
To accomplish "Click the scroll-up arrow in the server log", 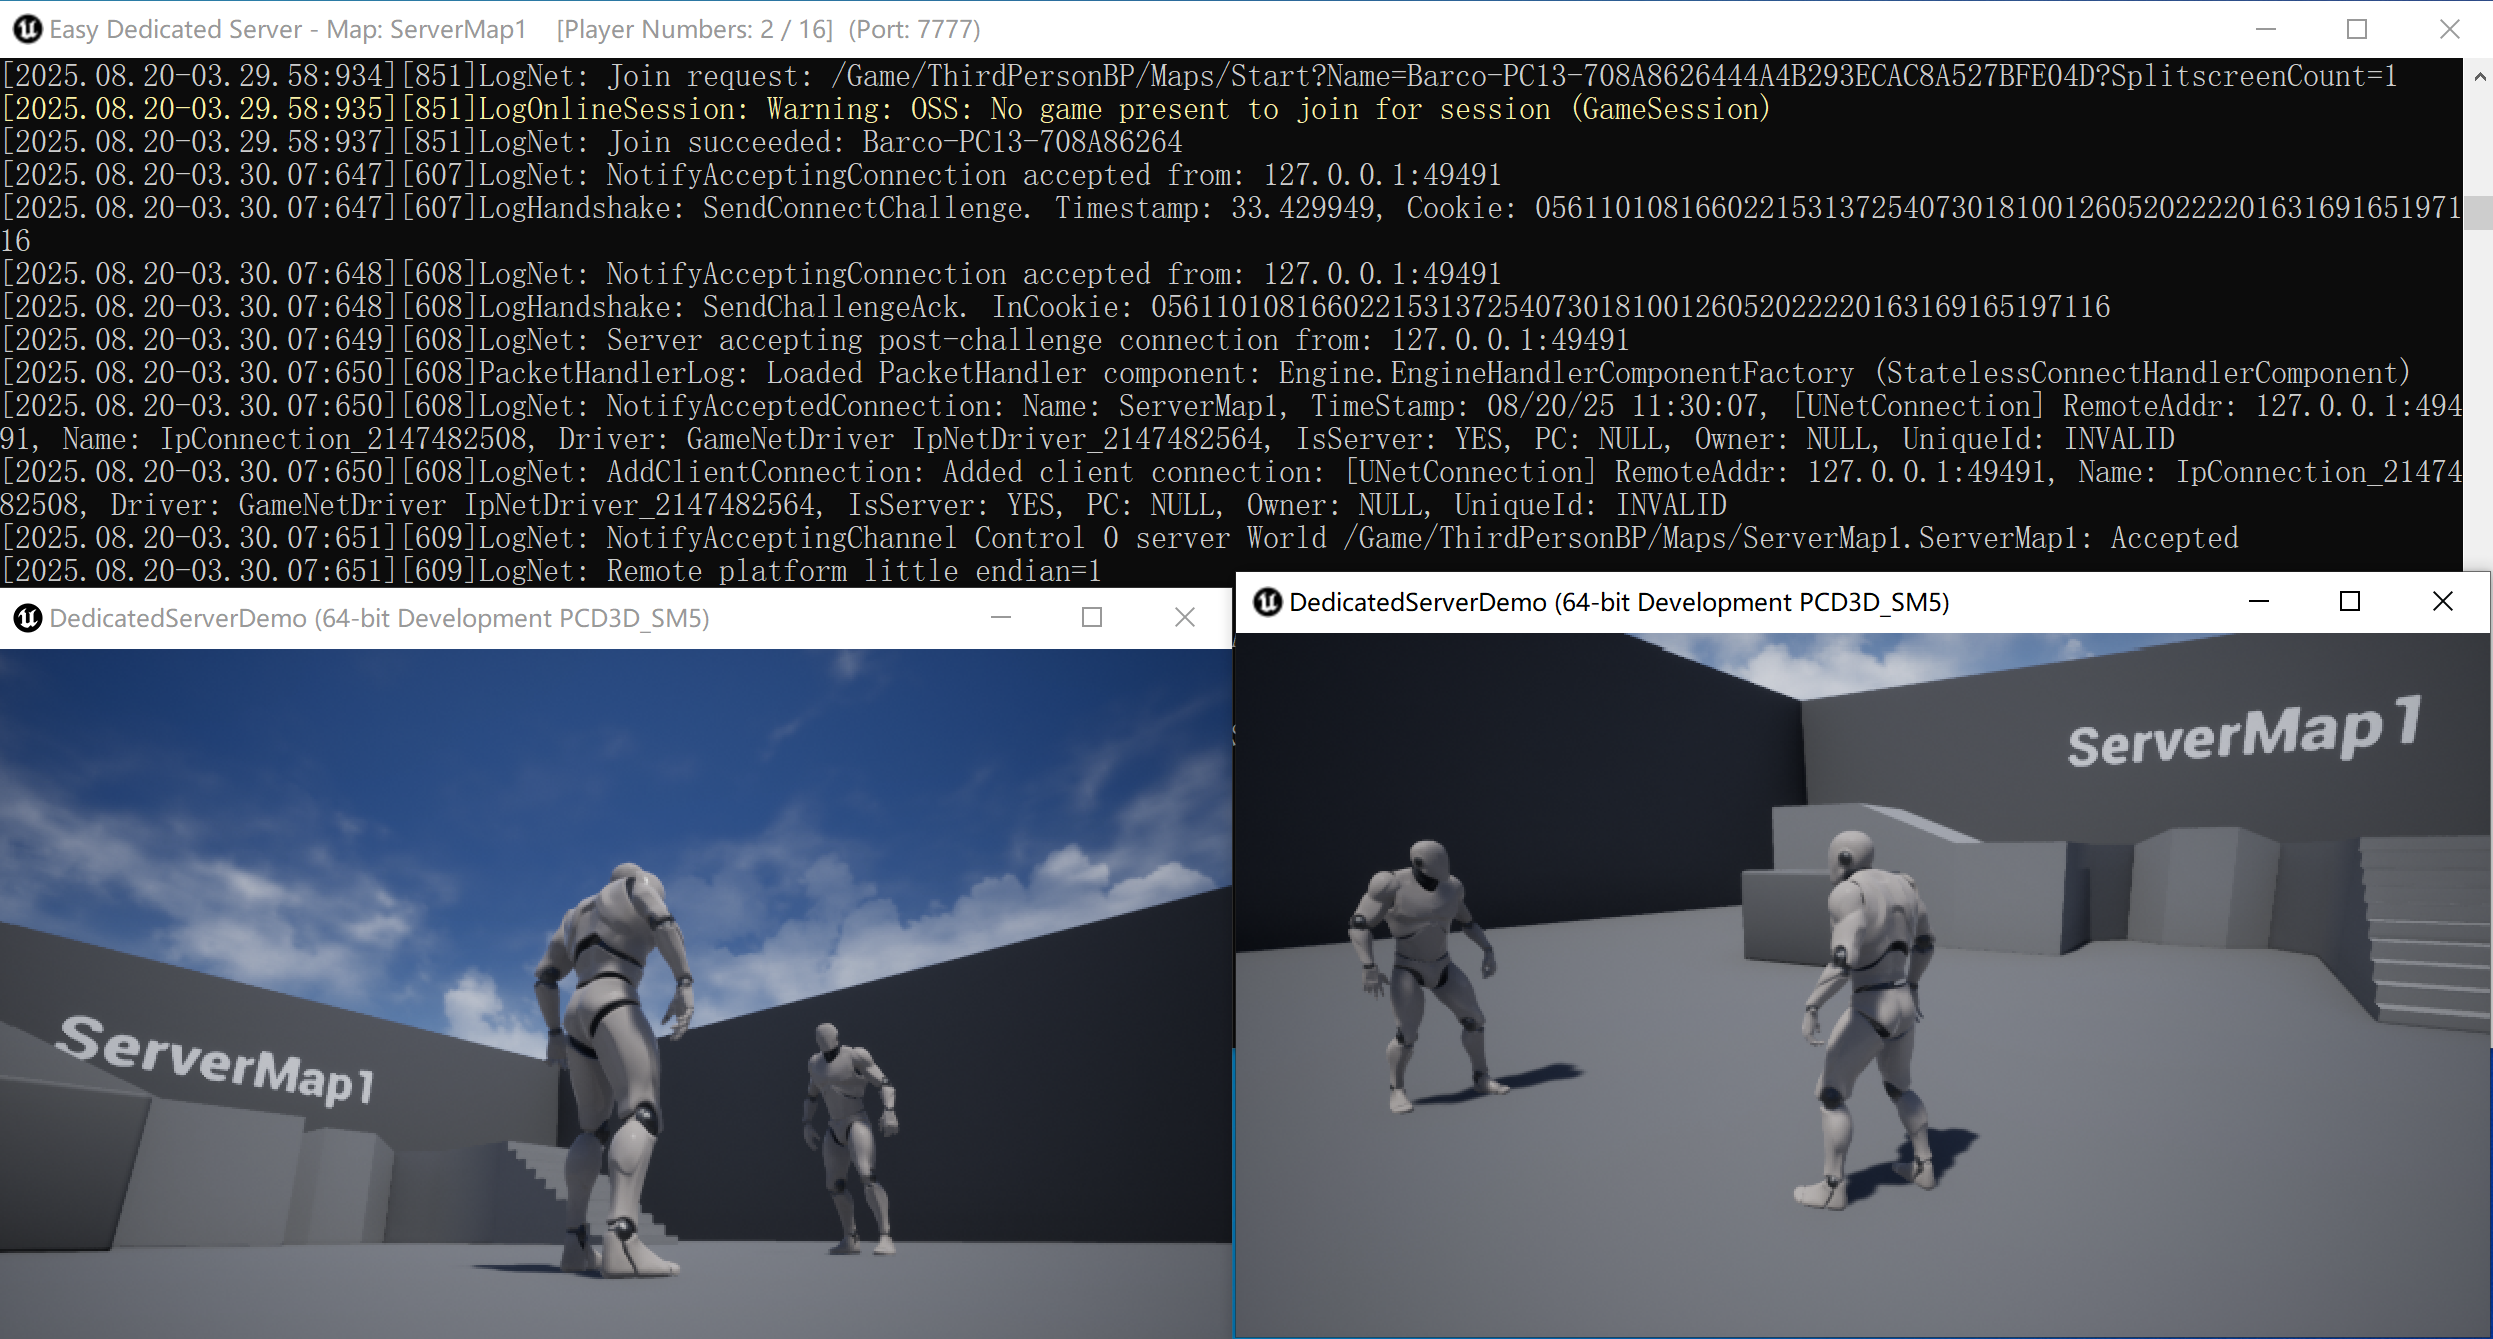I will pyautogui.click(x=2478, y=75).
